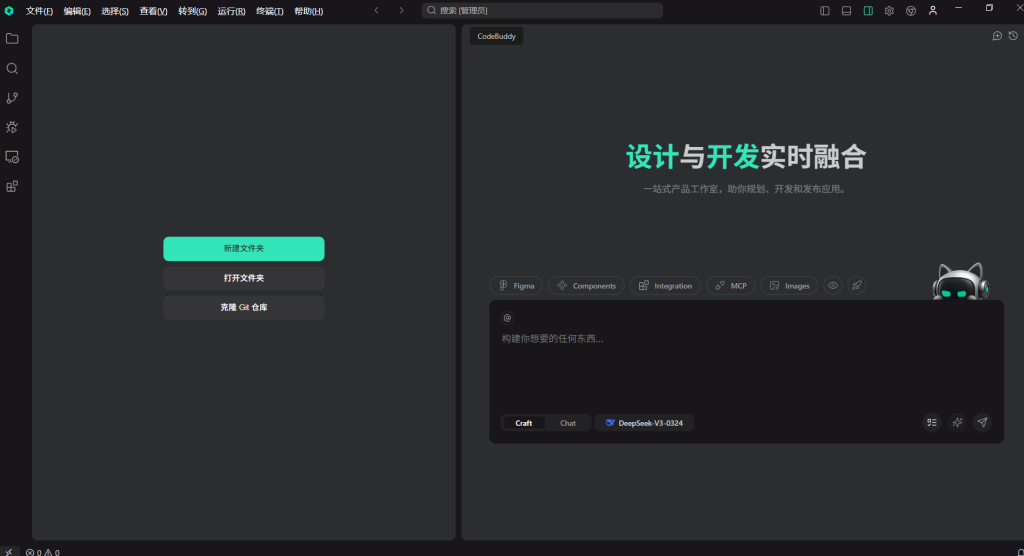Switch to the Chat mode tab
The image size is (1024, 556).
coord(567,423)
